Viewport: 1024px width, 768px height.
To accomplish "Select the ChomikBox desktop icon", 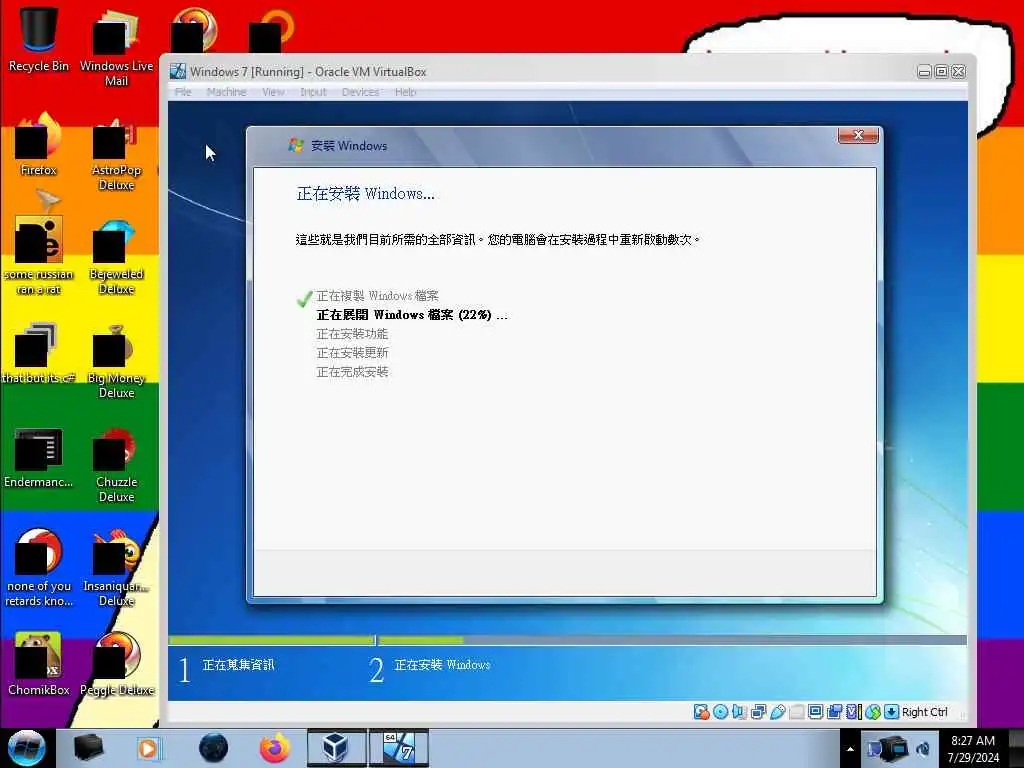I will (x=39, y=664).
